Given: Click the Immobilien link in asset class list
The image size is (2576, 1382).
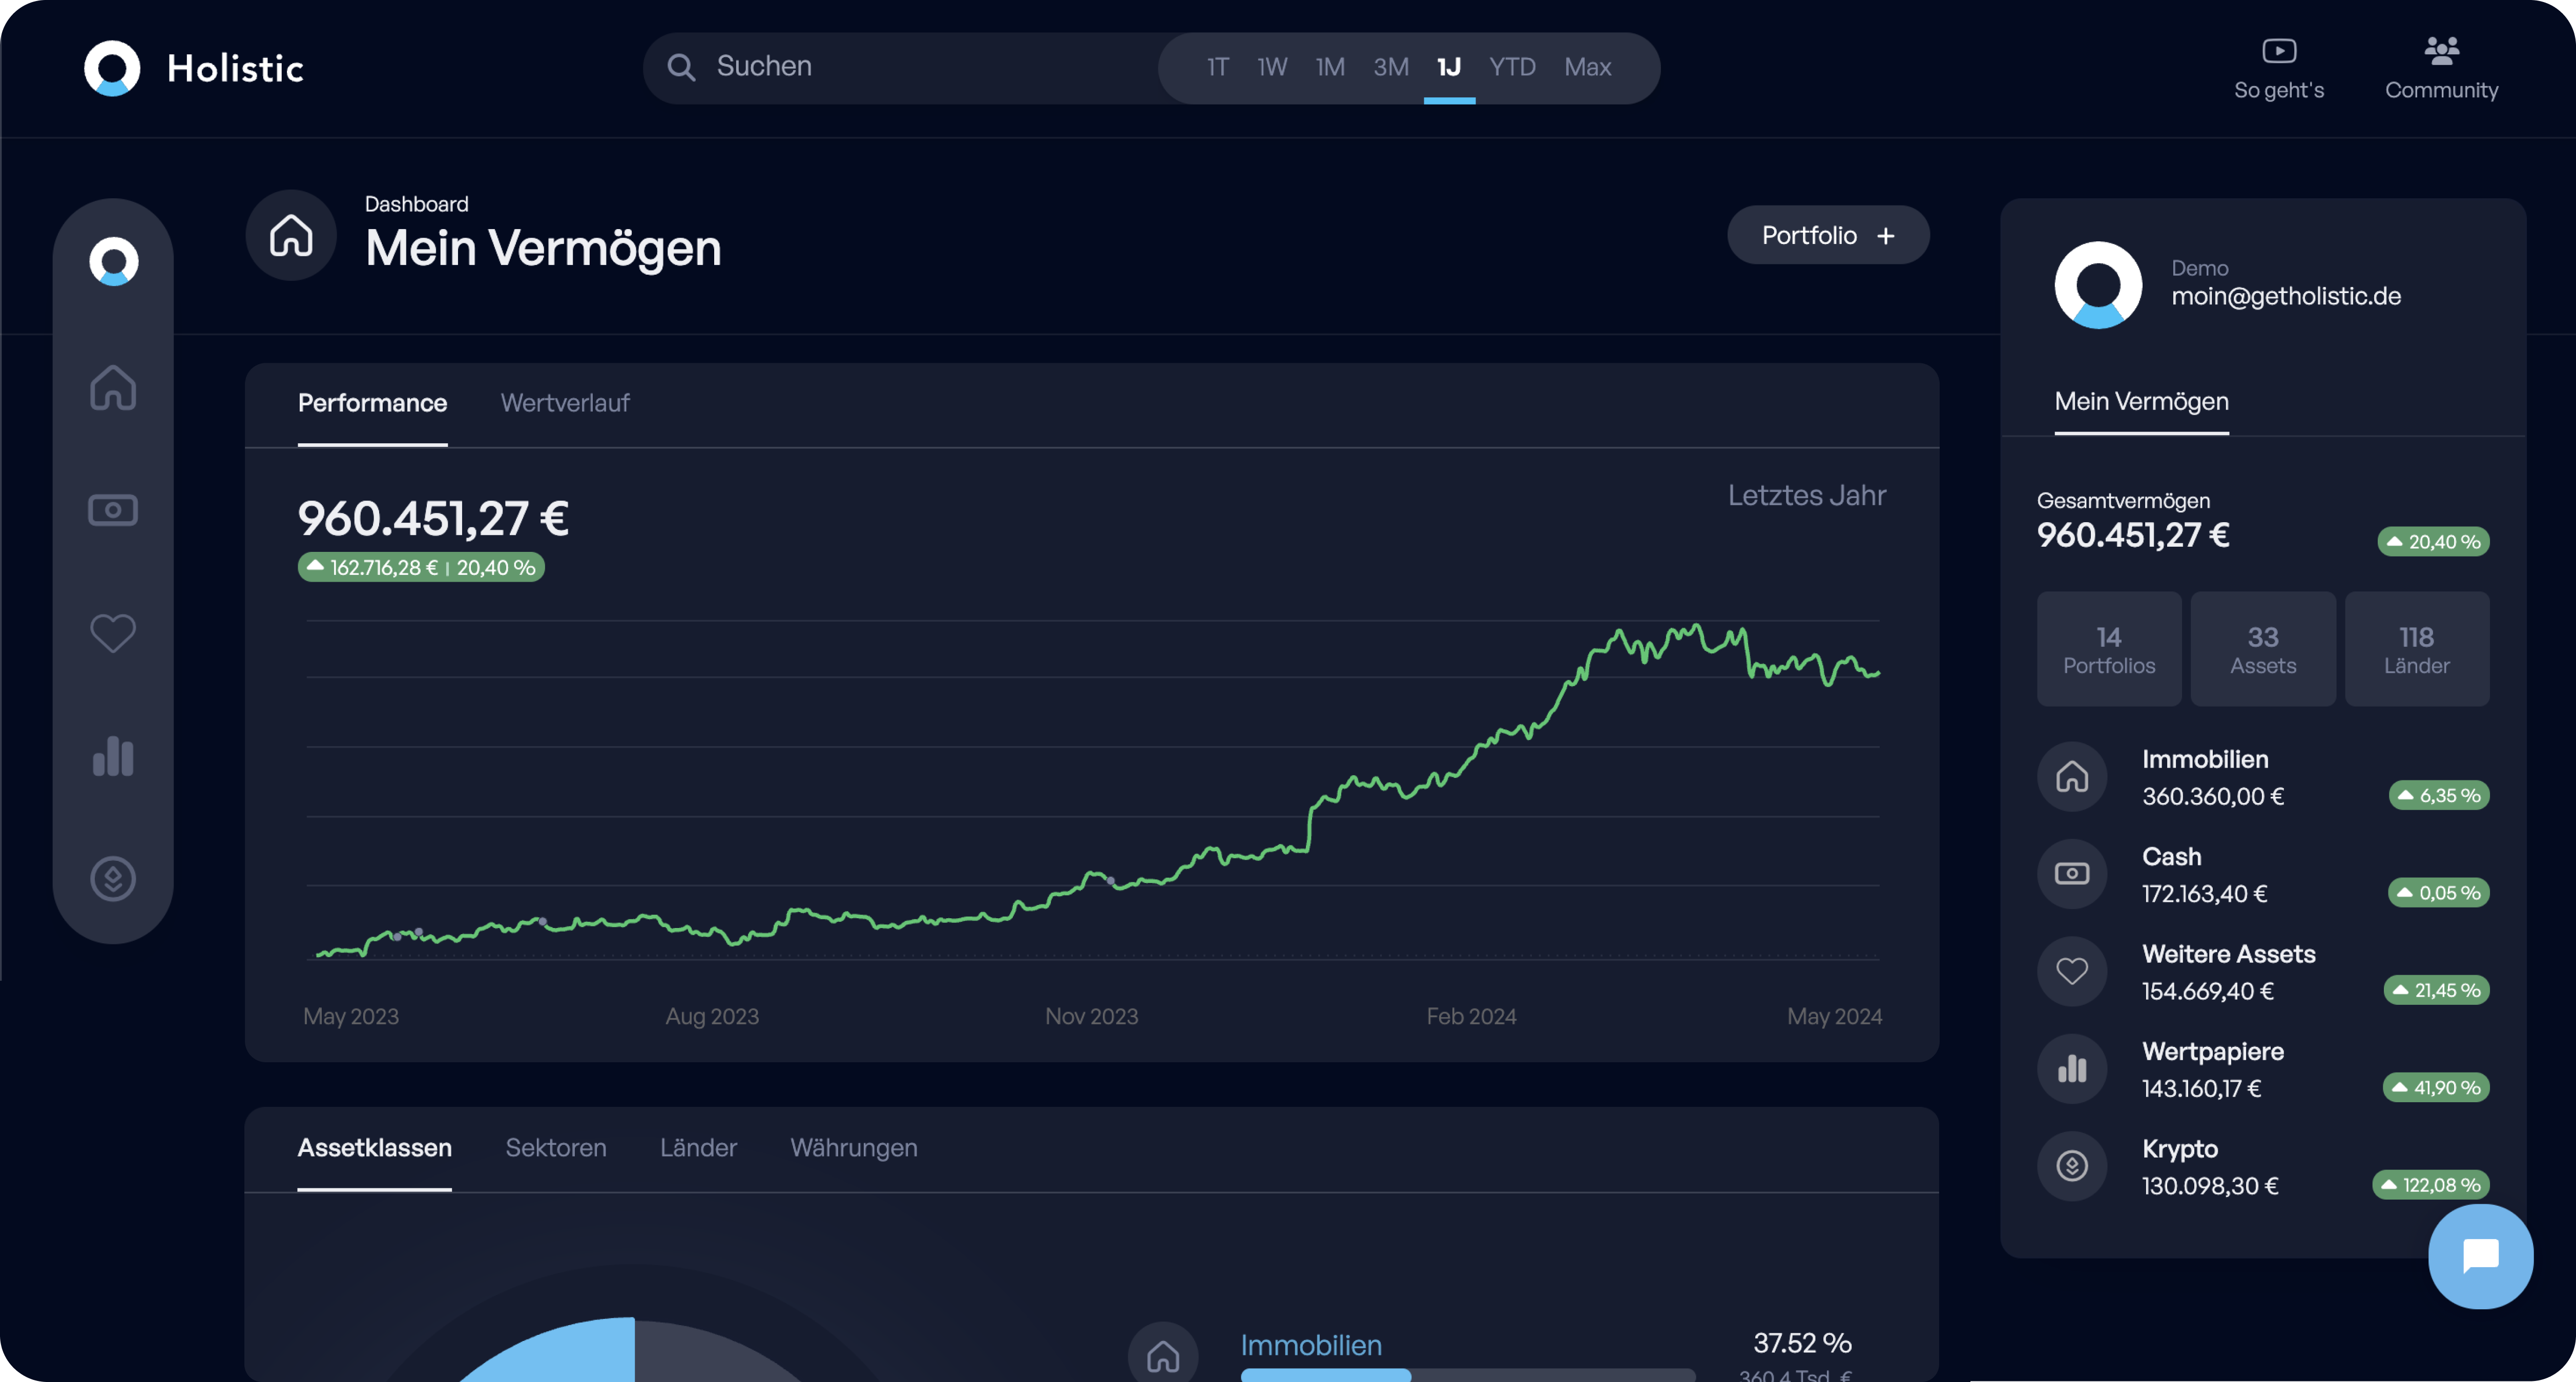Looking at the screenshot, I should pyautogui.click(x=1311, y=1345).
